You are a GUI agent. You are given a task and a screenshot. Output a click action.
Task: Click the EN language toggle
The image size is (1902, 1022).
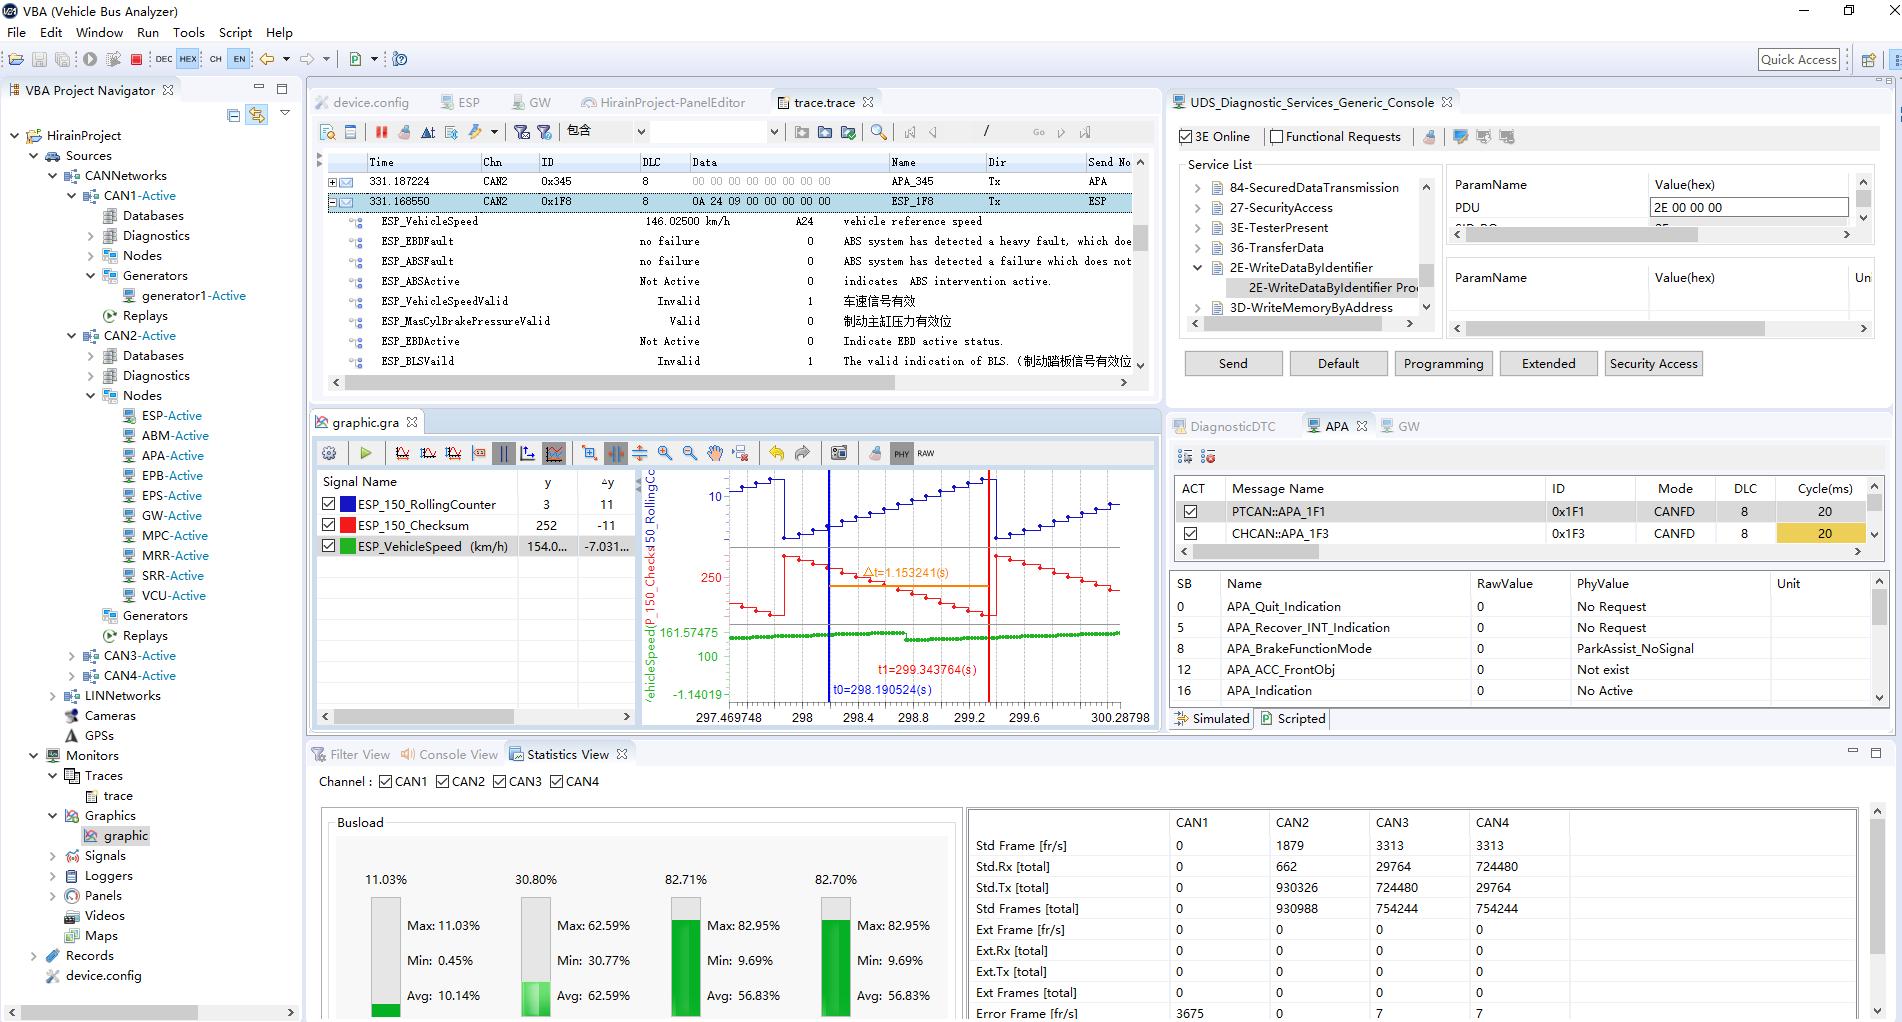(x=239, y=59)
